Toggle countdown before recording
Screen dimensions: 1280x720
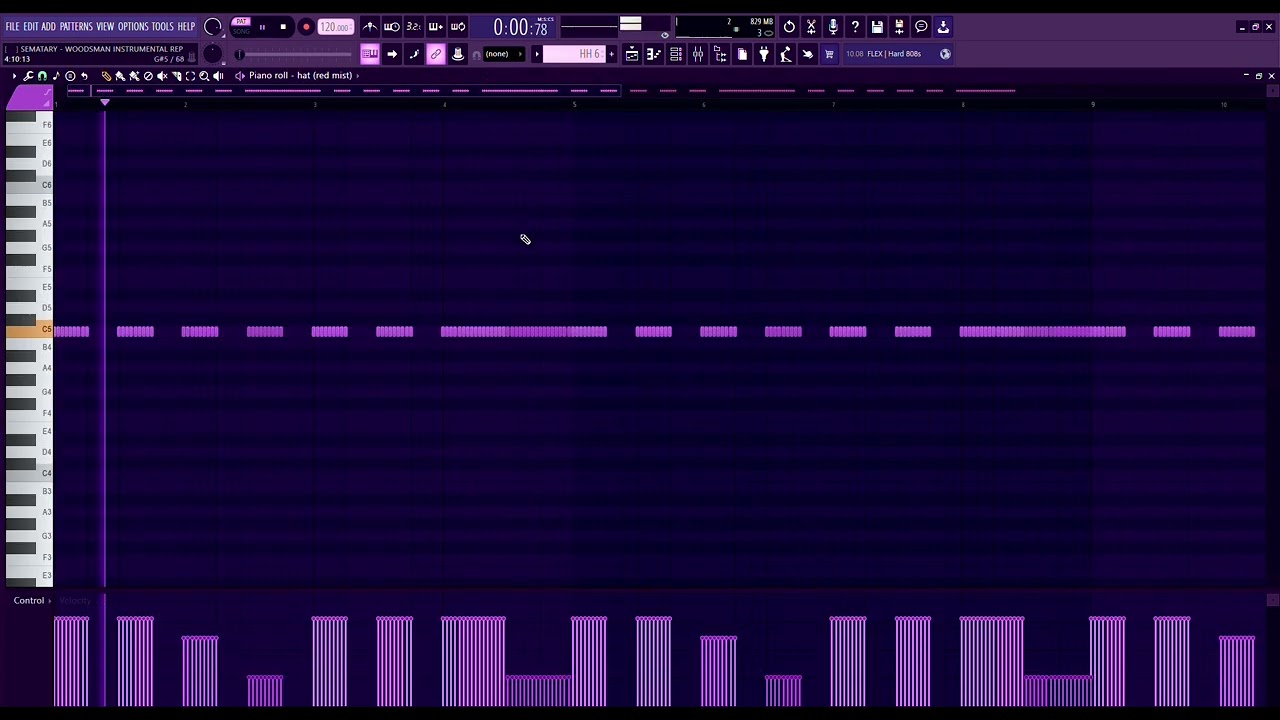coord(414,27)
